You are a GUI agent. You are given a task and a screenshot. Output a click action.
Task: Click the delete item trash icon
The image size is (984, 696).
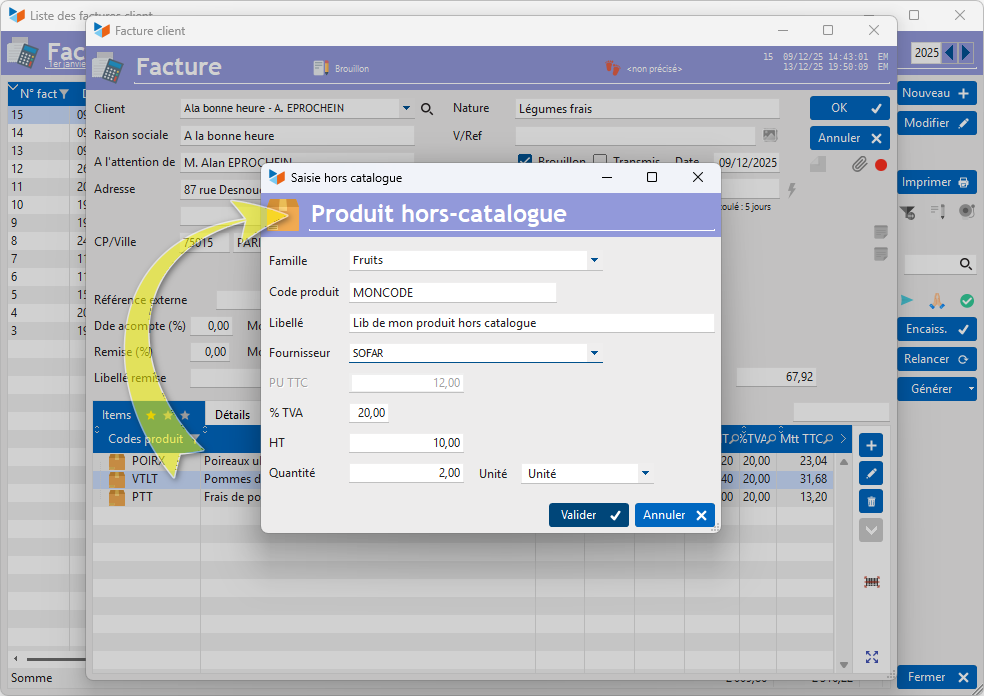click(871, 502)
